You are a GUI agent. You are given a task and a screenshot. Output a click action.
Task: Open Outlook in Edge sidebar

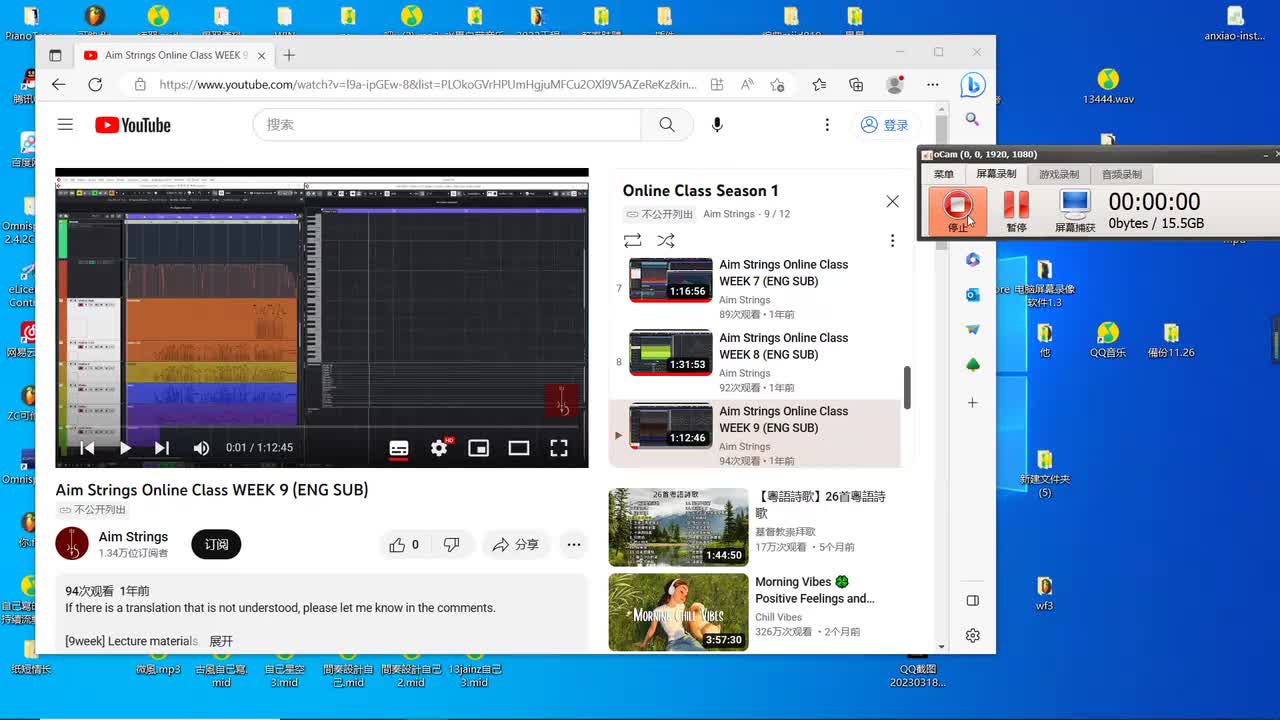972,294
